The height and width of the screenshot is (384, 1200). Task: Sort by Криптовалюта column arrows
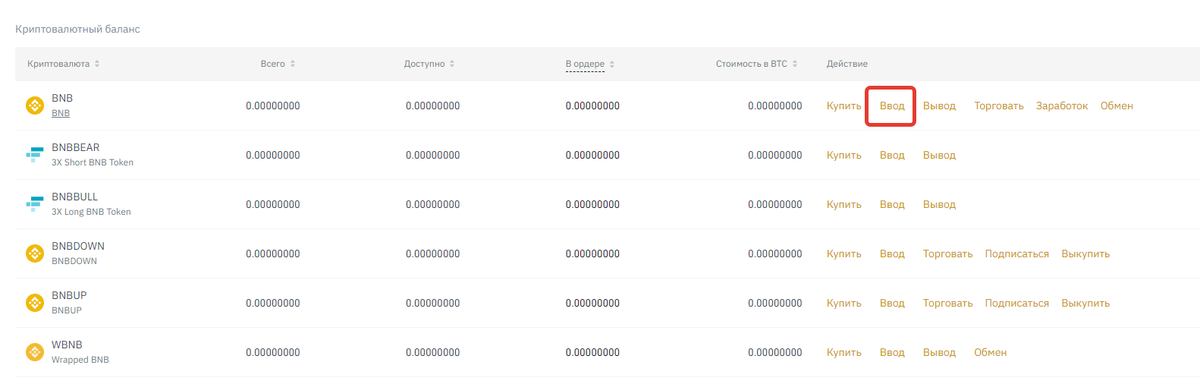(96, 64)
